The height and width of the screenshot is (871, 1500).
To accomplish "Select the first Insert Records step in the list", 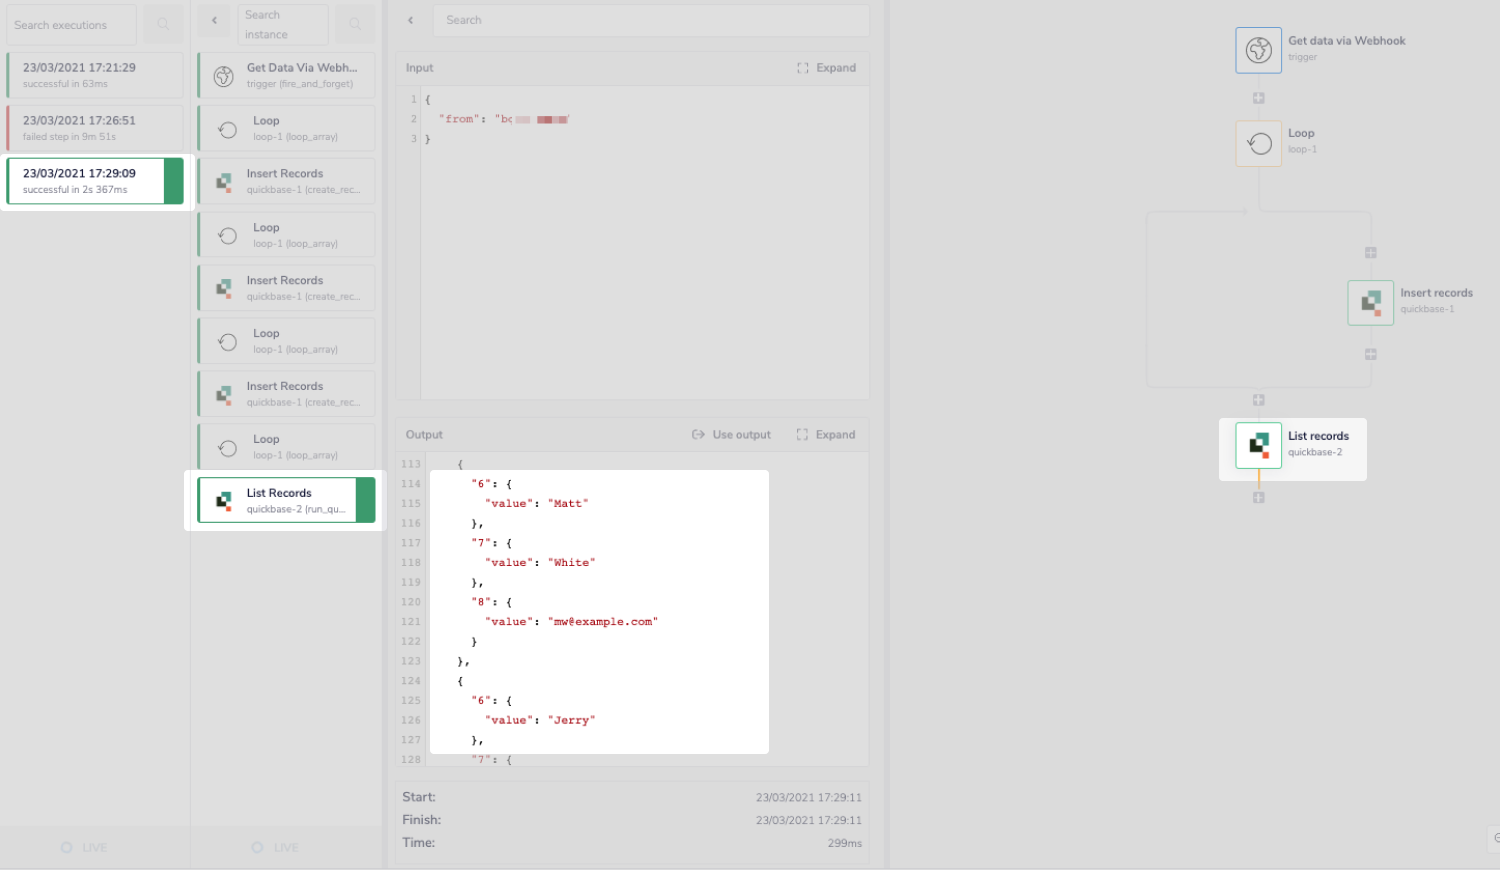I will (286, 180).
